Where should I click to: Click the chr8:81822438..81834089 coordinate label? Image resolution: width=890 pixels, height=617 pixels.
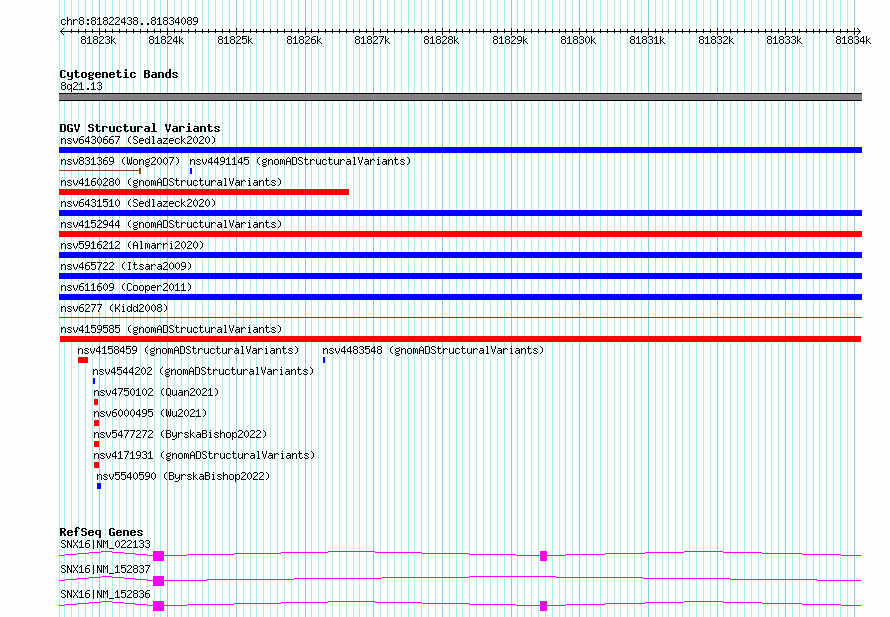pos(129,21)
